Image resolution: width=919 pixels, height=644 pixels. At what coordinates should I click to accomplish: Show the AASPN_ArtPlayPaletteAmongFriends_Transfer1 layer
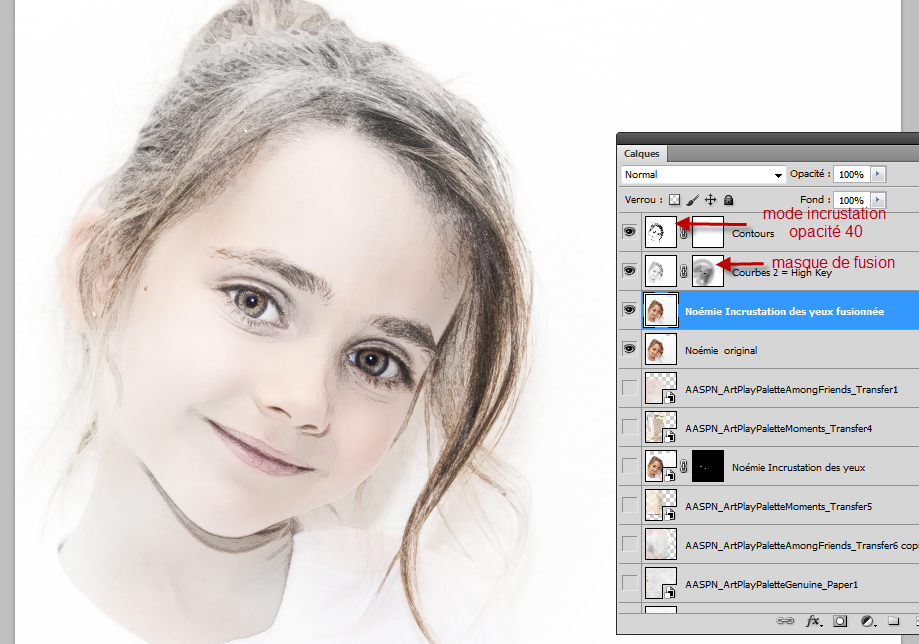click(x=631, y=388)
